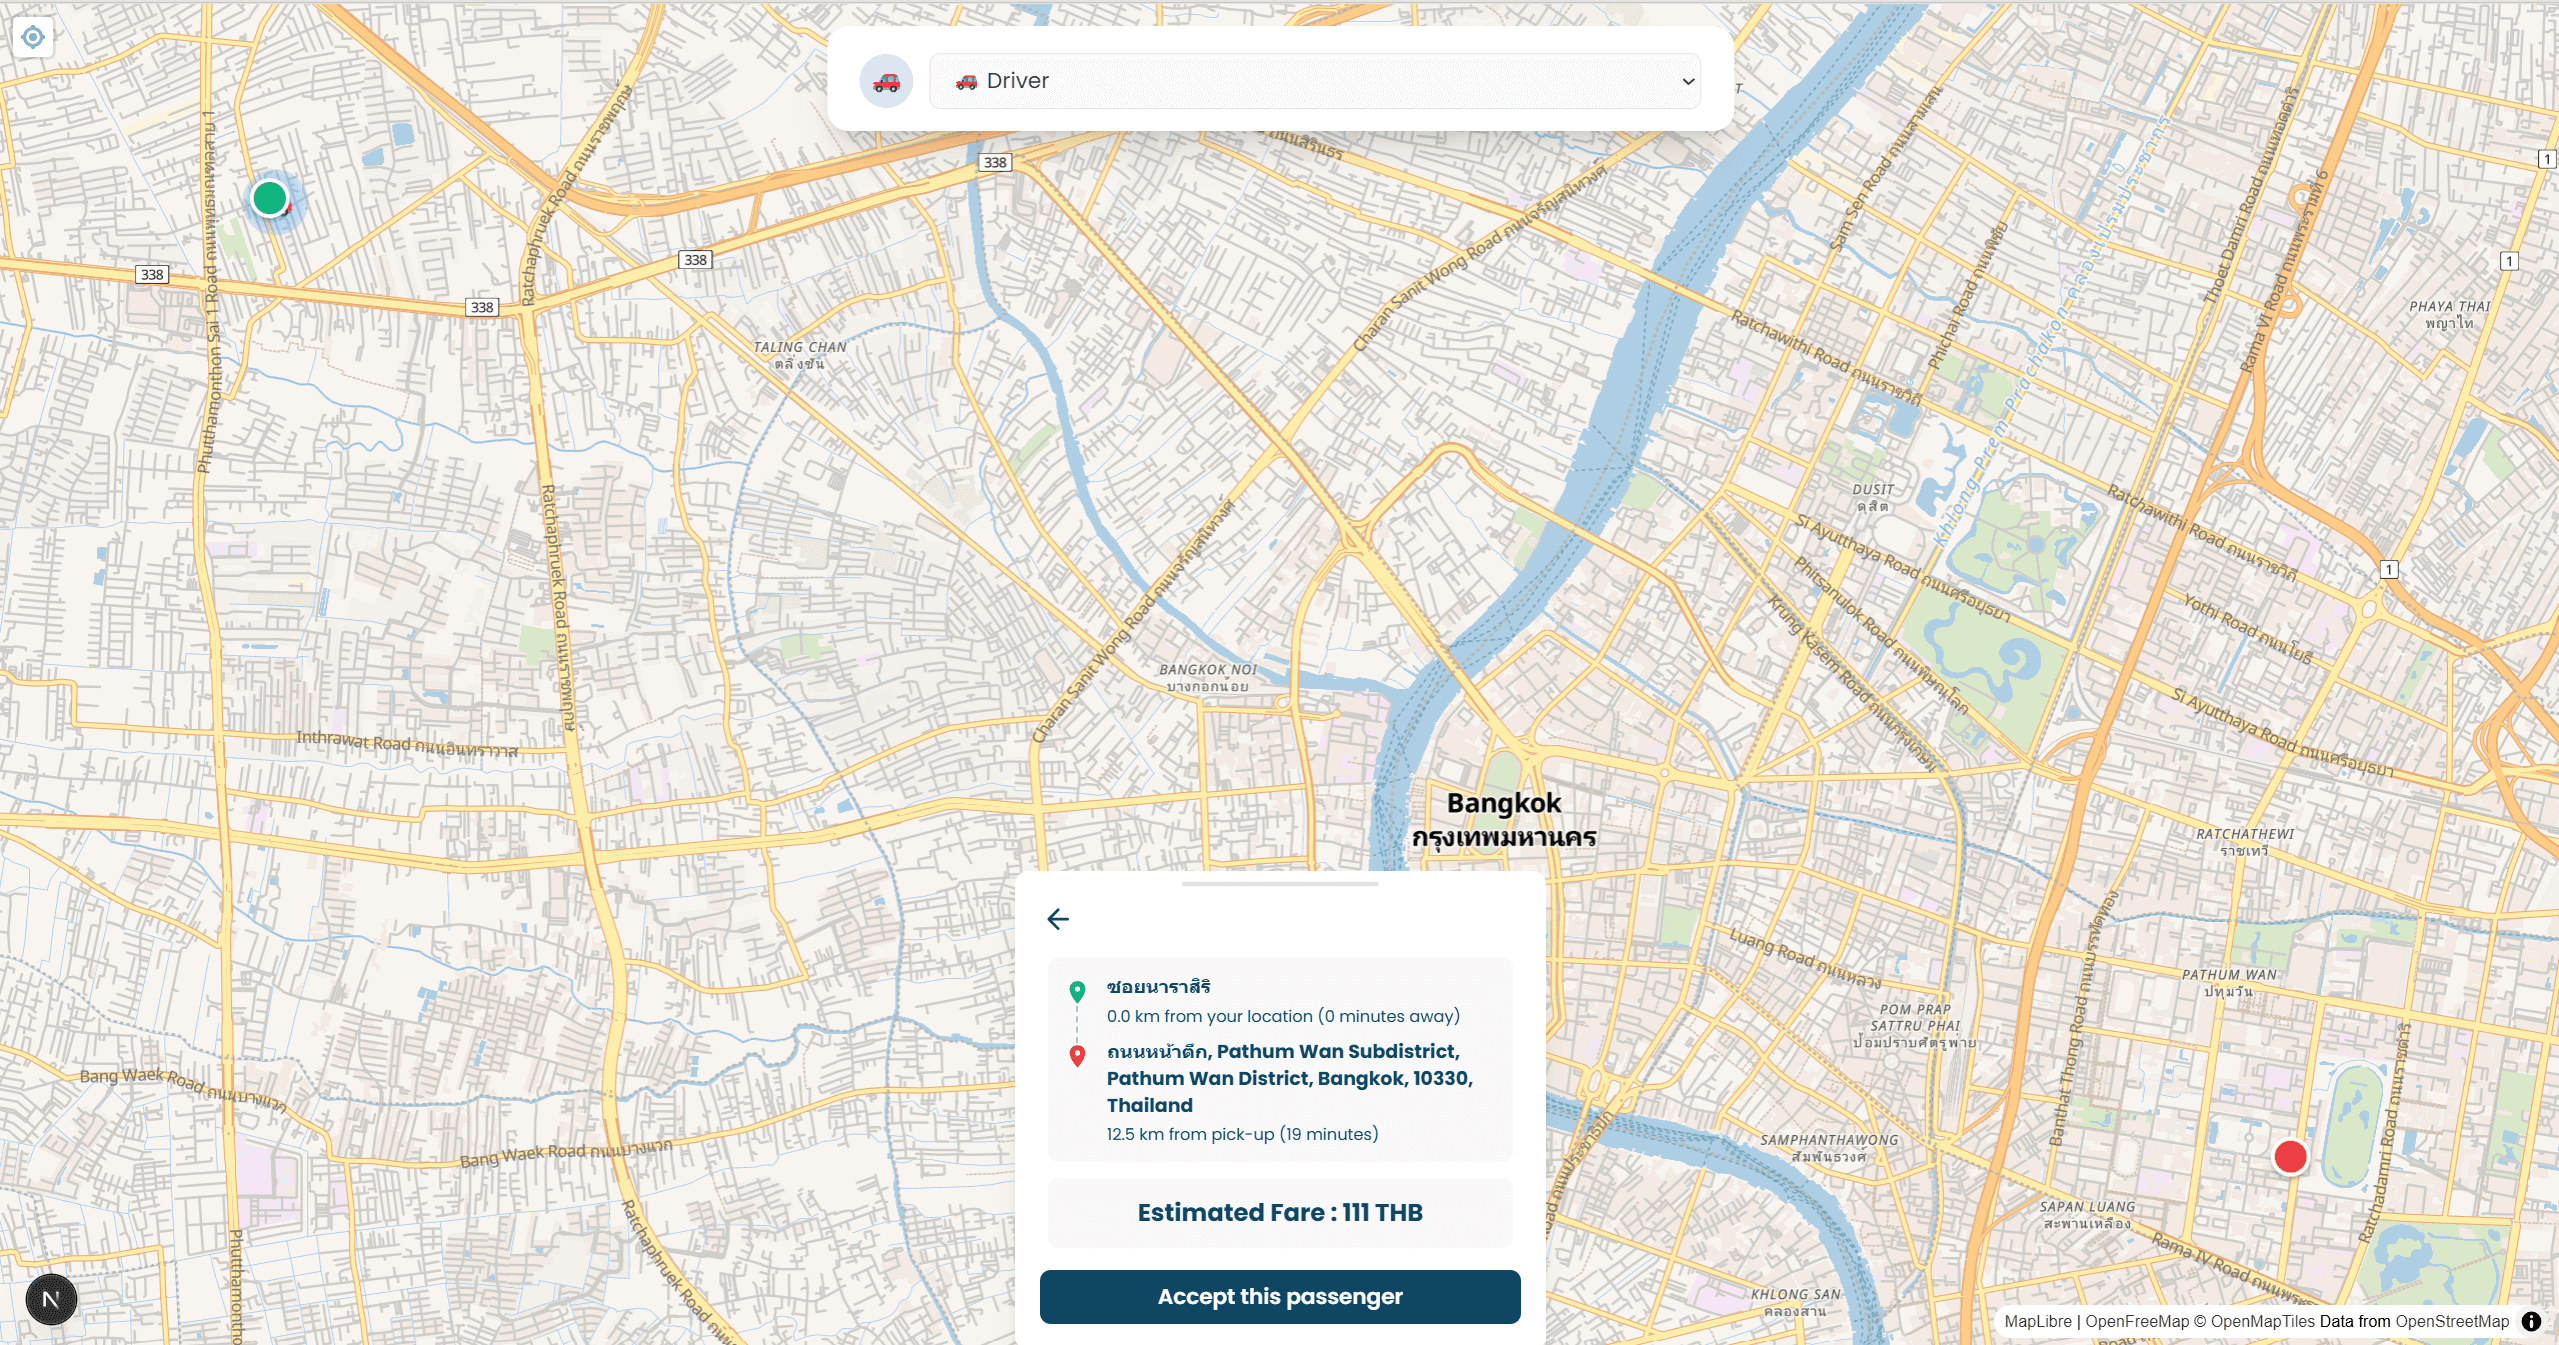This screenshot has height=1345, width=2559.
Task: Click the dropdown chevron arrow
Action: 1688,81
